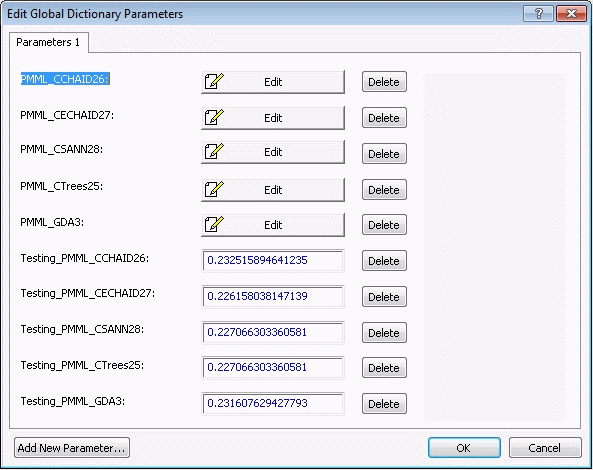
Task: Click the PMML_CSANN28 label
Action: point(61,149)
